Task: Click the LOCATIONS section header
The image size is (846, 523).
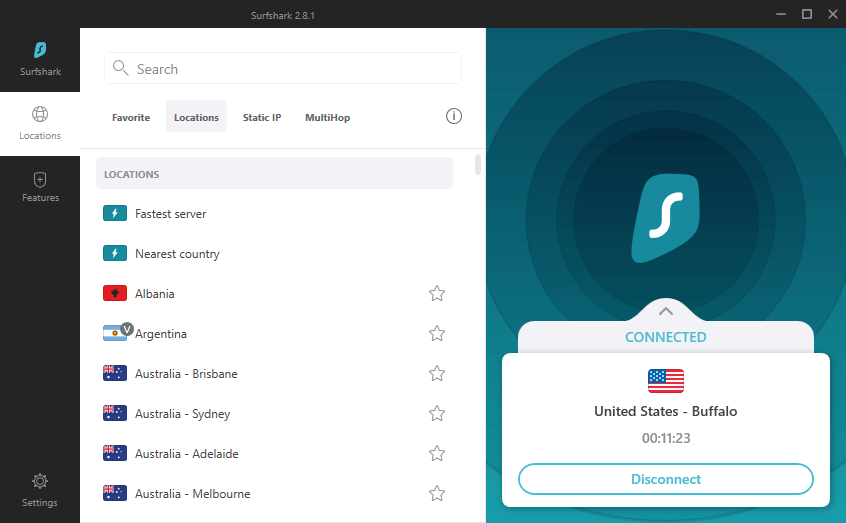Action: pyautogui.click(x=274, y=173)
